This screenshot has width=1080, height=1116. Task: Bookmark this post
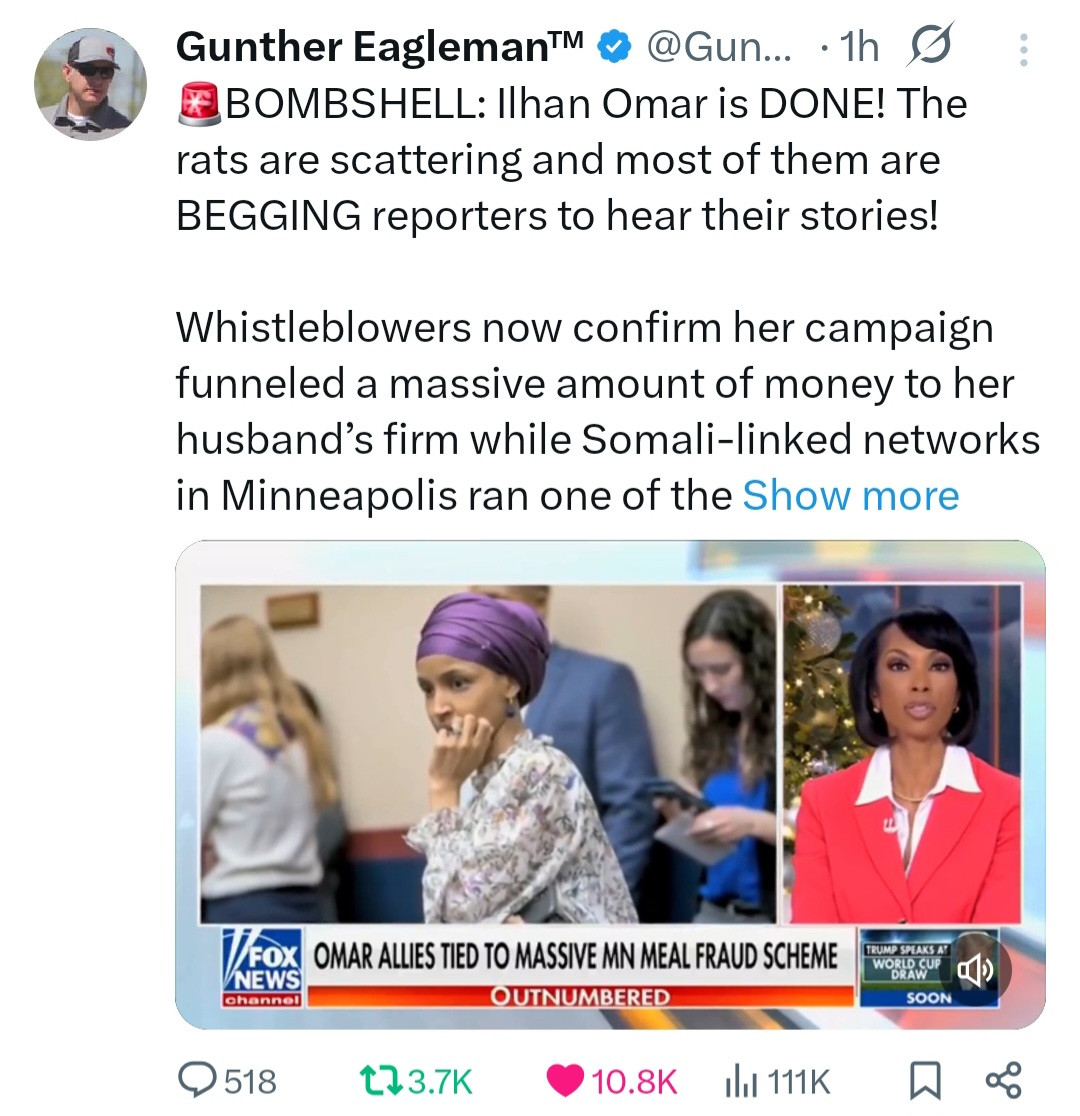click(926, 1081)
